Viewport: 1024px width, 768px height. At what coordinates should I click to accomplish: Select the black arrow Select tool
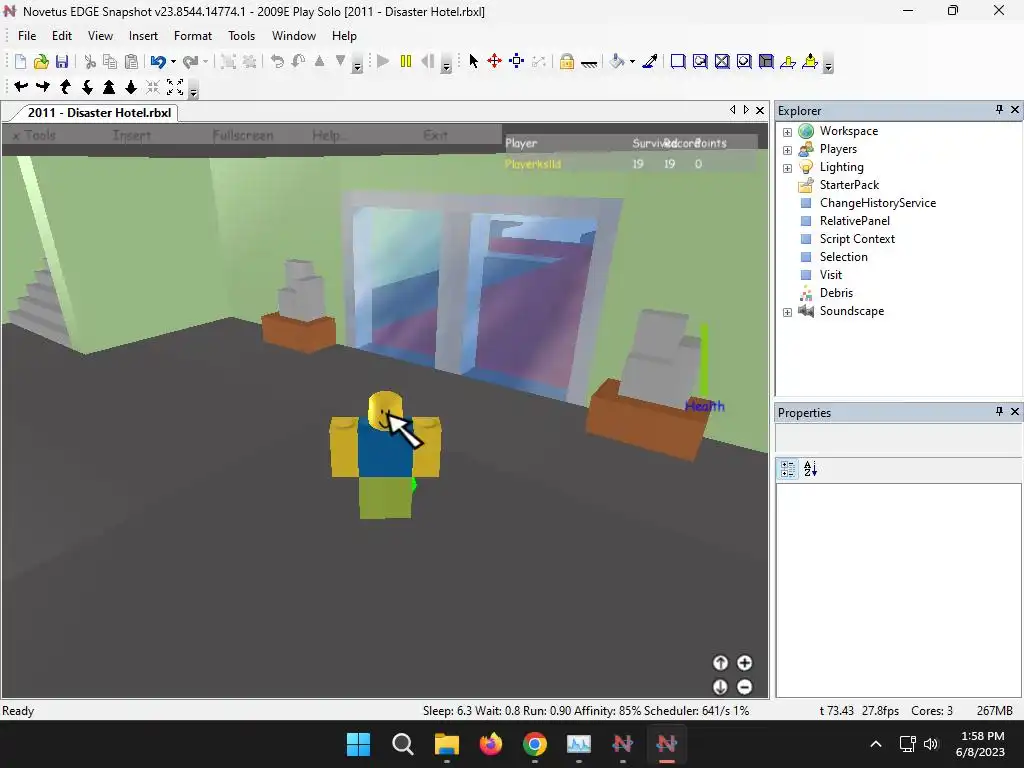click(x=473, y=61)
